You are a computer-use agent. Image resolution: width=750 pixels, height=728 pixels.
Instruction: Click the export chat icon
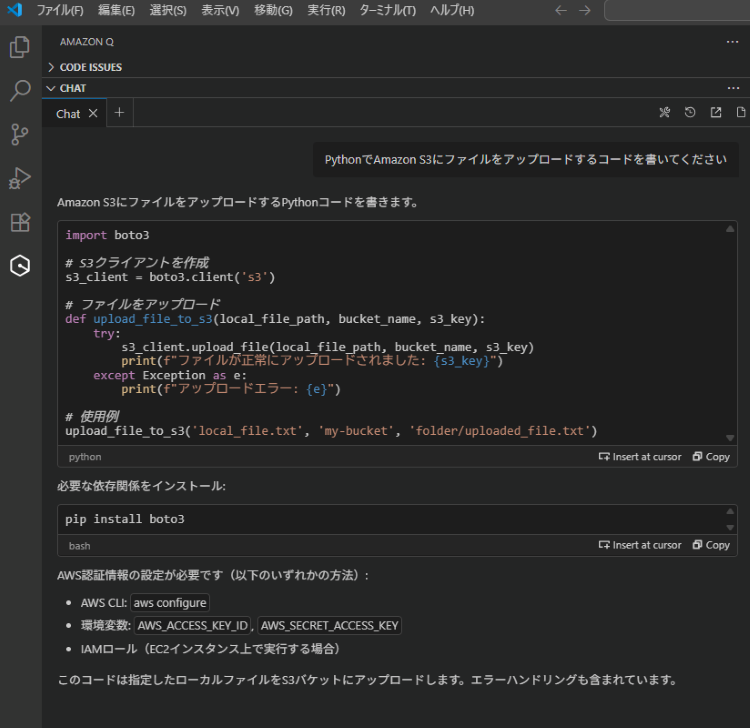point(716,113)
